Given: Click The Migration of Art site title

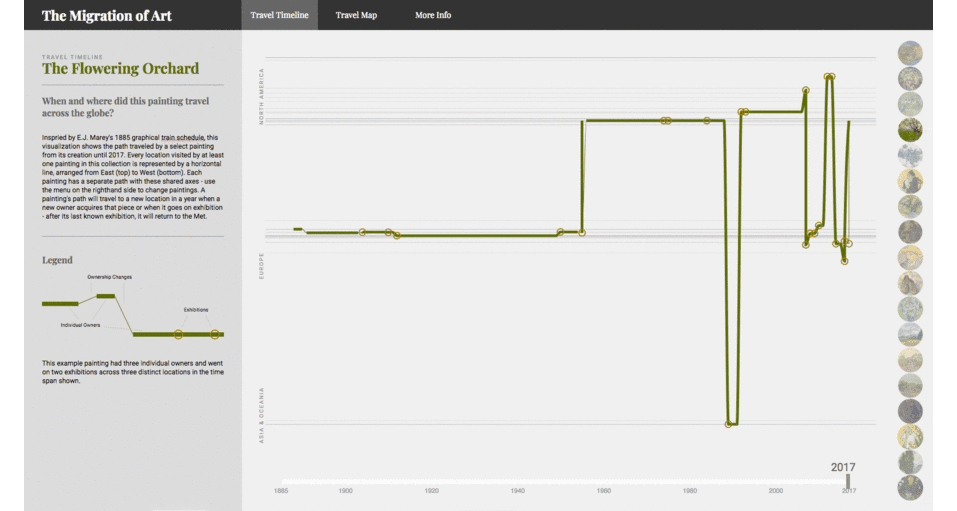Looking at the screenshot, I should pyautogui.click(x=105, y=15).
